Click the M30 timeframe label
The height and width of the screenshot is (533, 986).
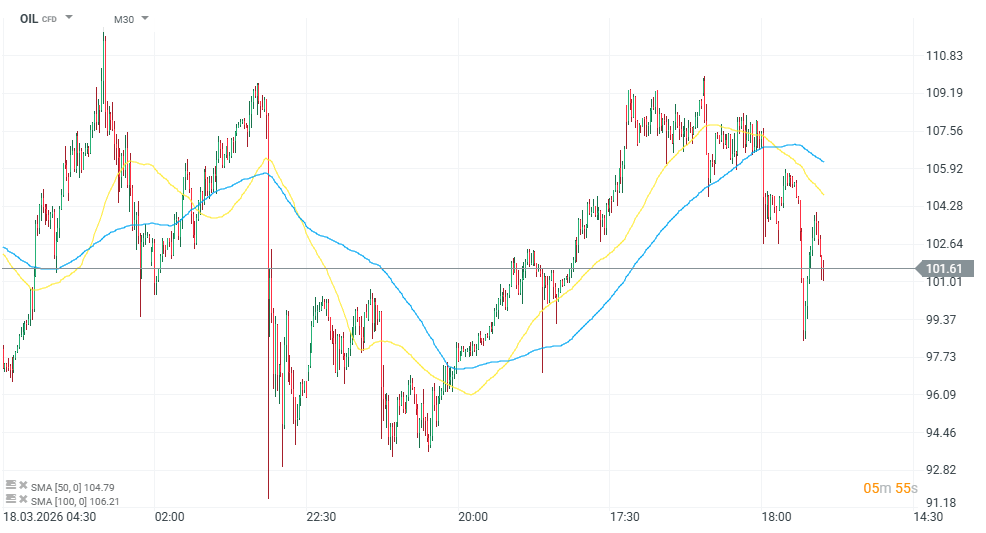coord(123,19)
